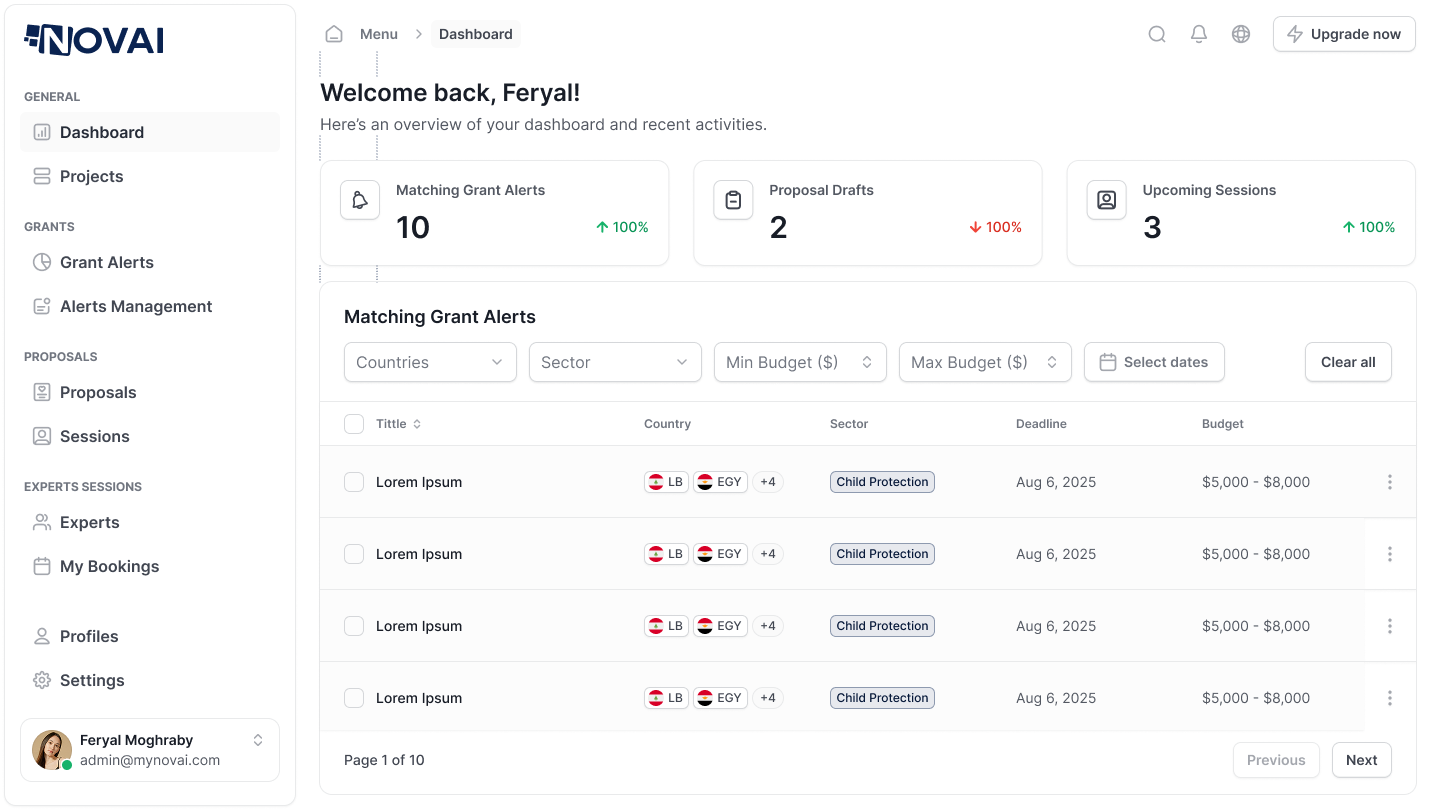Open the Select dates picker

pos(1154,362)
